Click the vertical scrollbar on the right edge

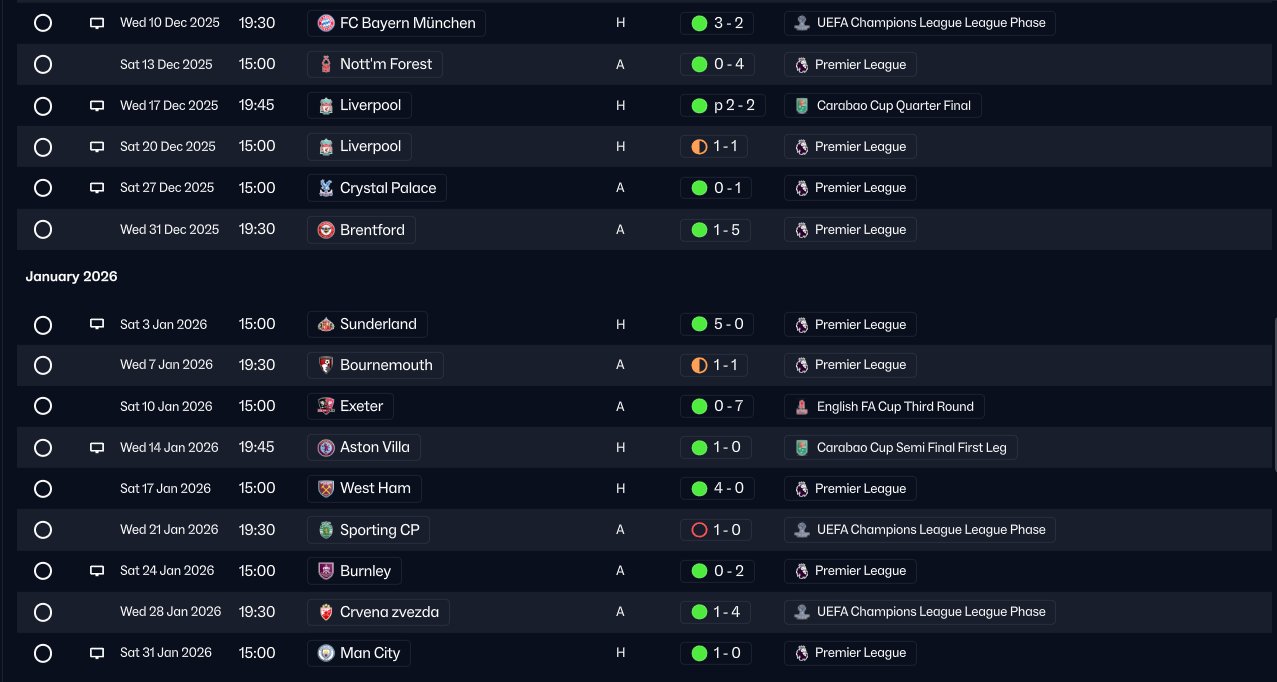coord(1273,393)
